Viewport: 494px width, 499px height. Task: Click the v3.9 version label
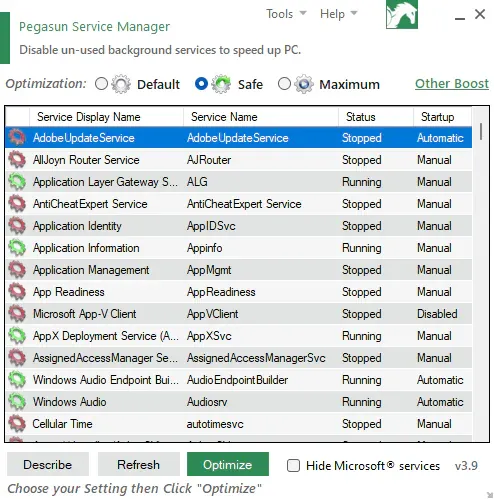point(466,465)
